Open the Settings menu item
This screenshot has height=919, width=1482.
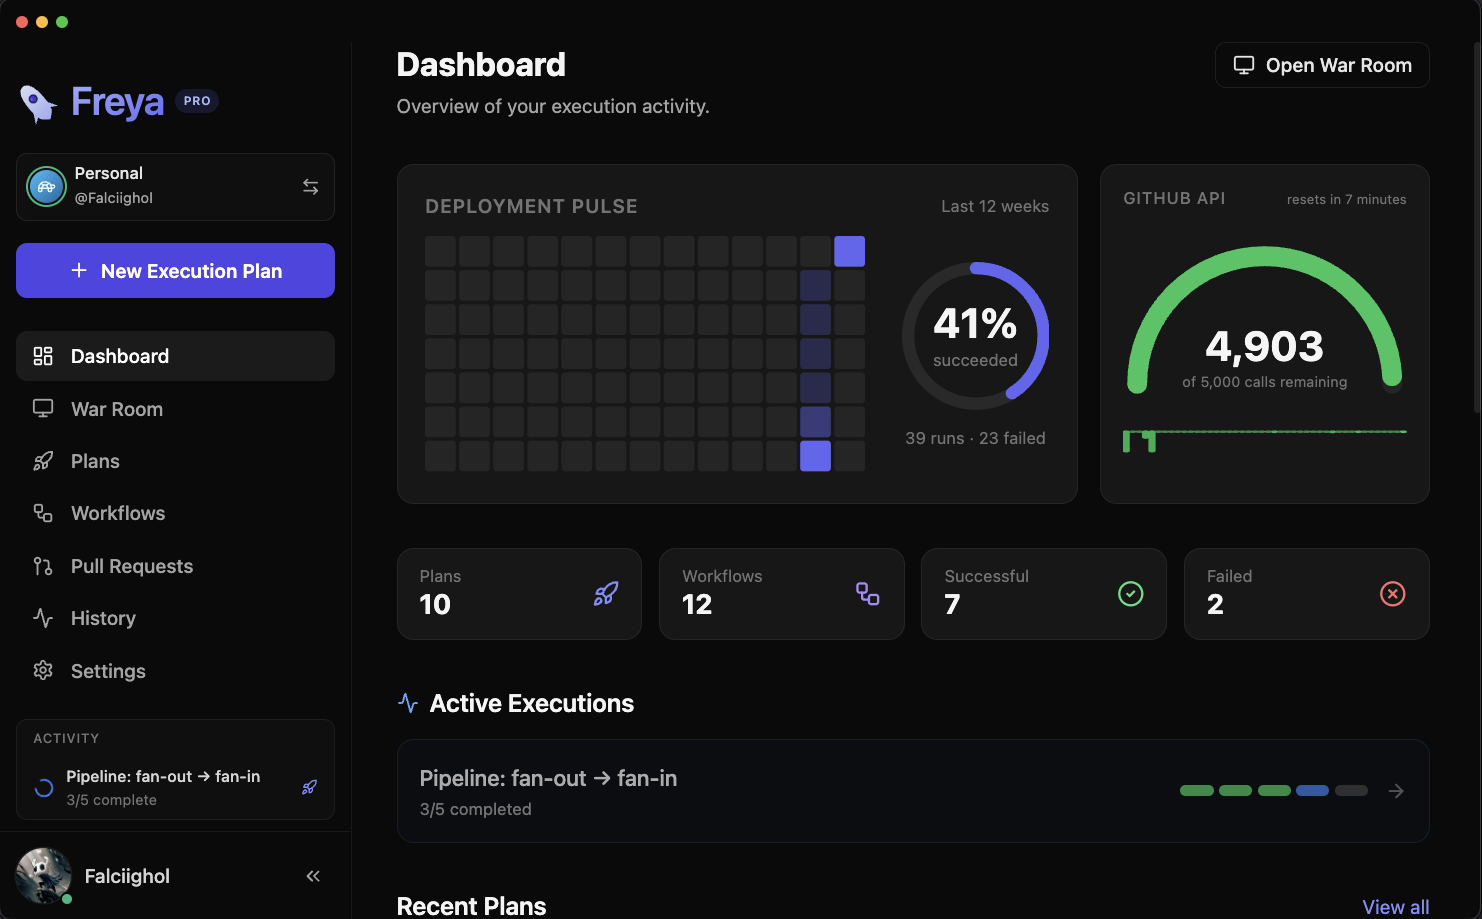pos(175,671)
